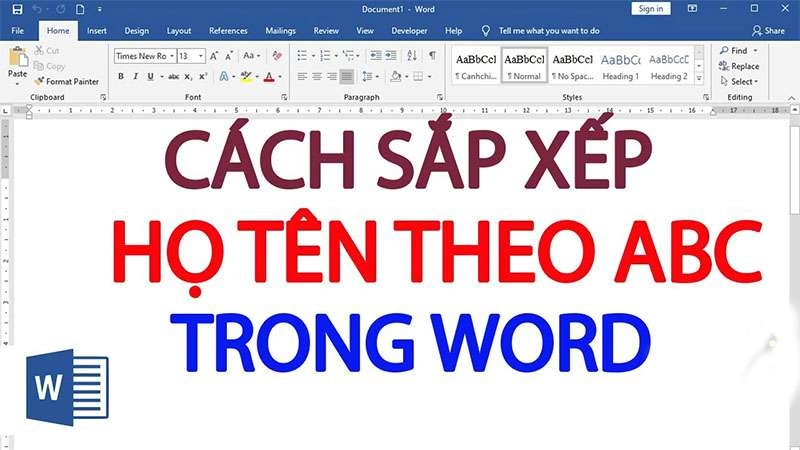The image size is (800, 450).
Task: Switch to the References tab
Action: [x=231, y=31]
